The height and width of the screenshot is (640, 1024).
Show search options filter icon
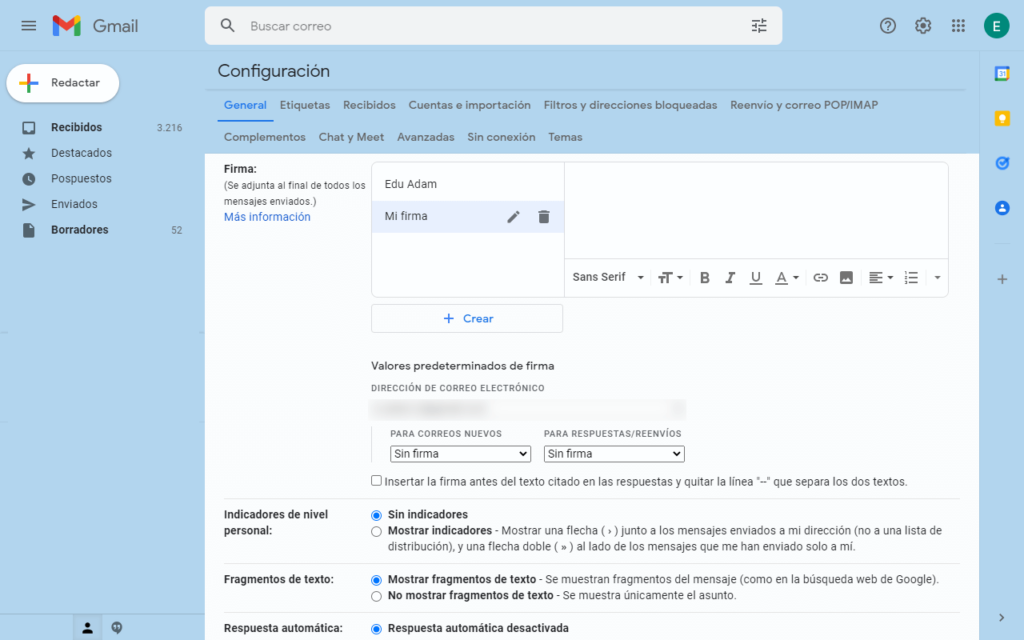(x=759, y=26)
